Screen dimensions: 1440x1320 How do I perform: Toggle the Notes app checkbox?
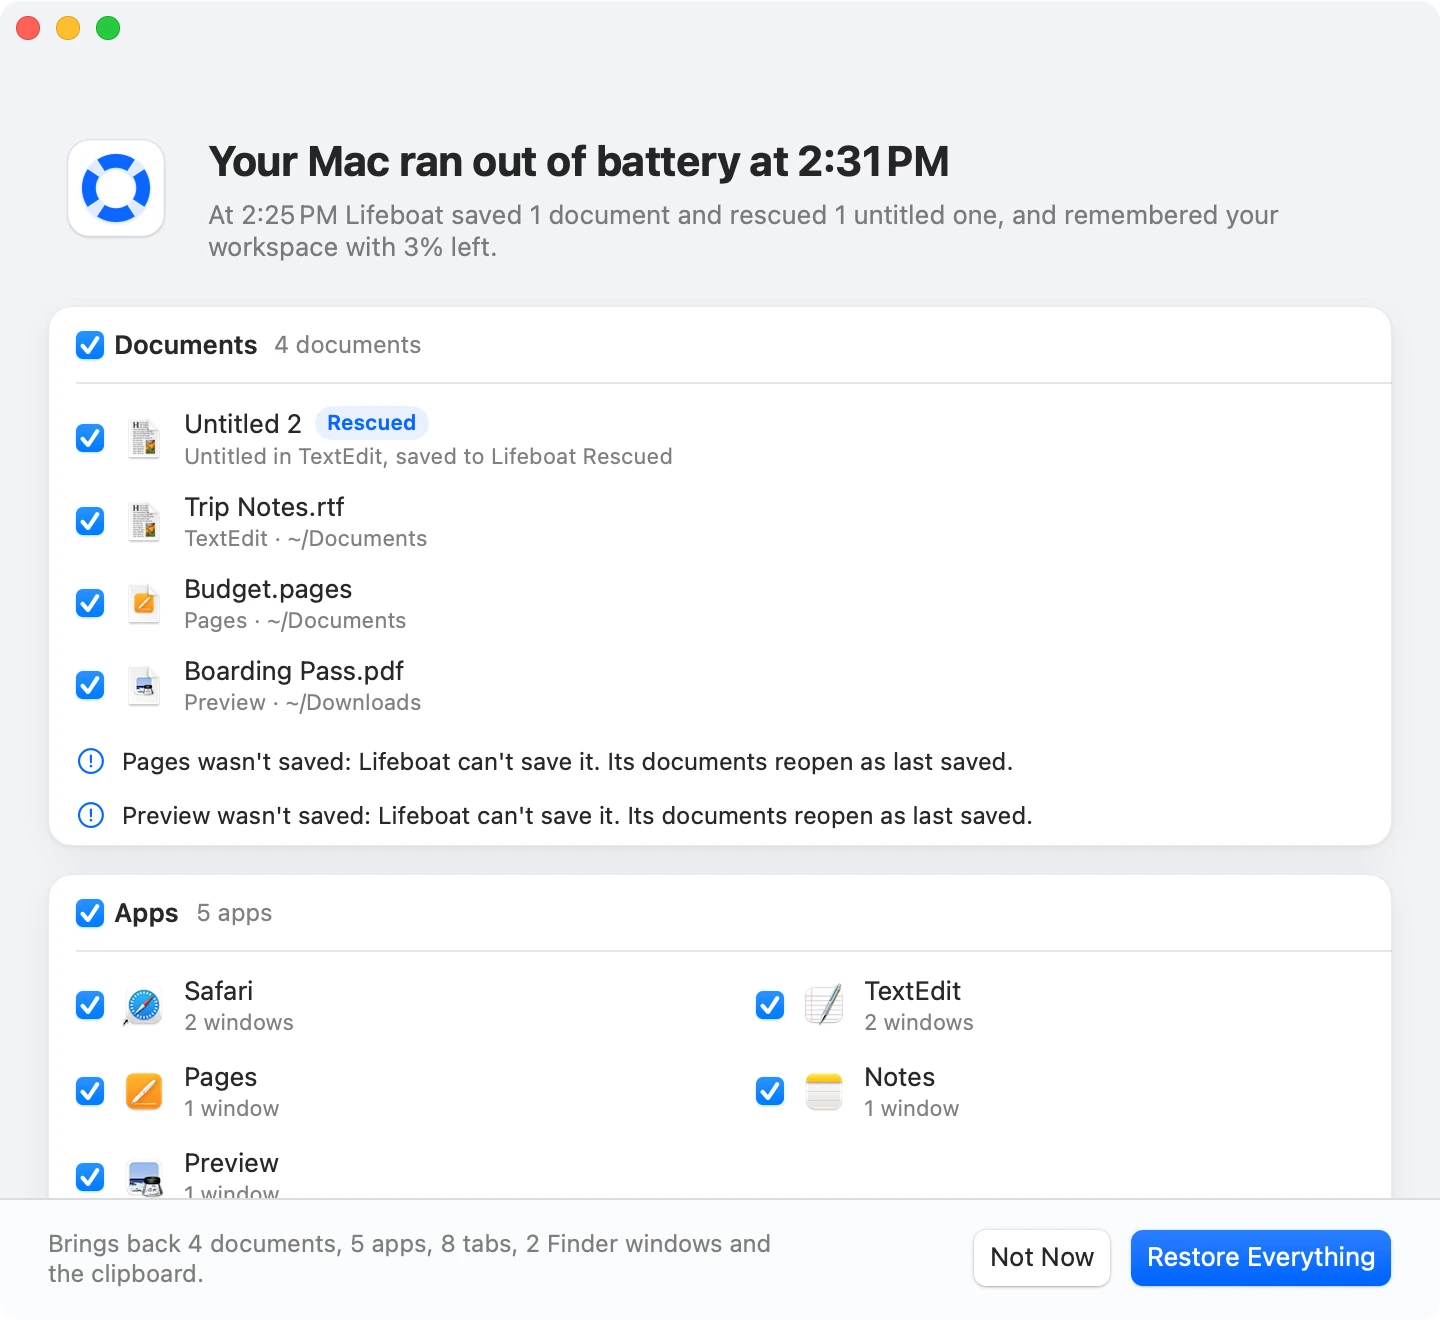[770, 1091]
